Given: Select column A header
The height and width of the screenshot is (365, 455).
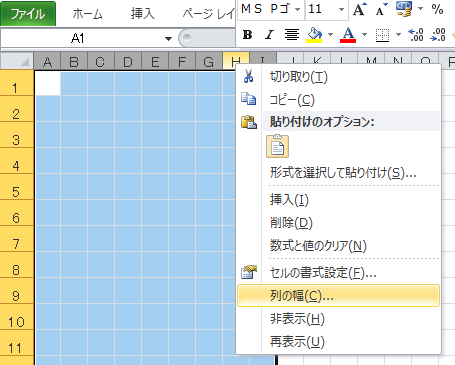Looking at the screenshot, I should click(47, 61).
